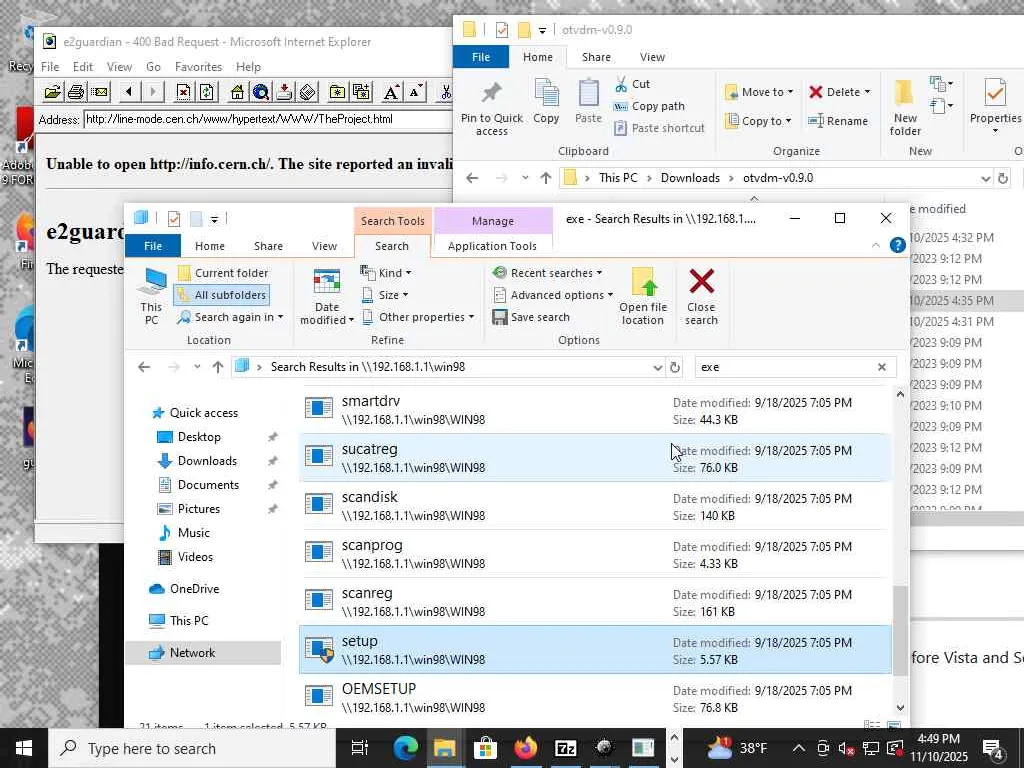
Task: Click the Open folder icon in Internet Explorer toolbar
Action: (x=53, y=92)
